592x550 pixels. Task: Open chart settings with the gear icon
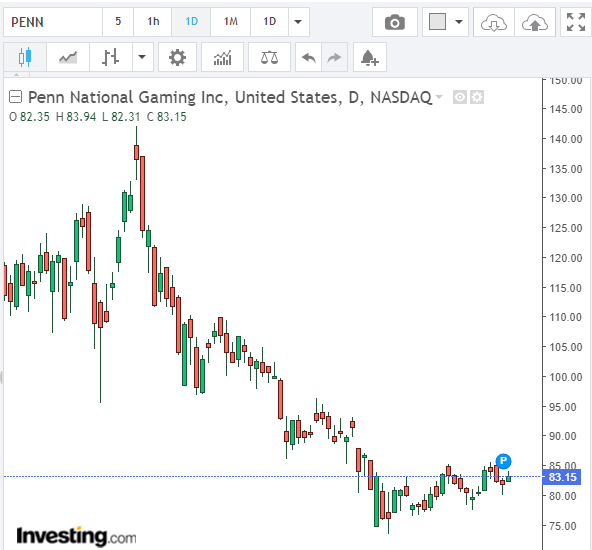pos(177,57)
